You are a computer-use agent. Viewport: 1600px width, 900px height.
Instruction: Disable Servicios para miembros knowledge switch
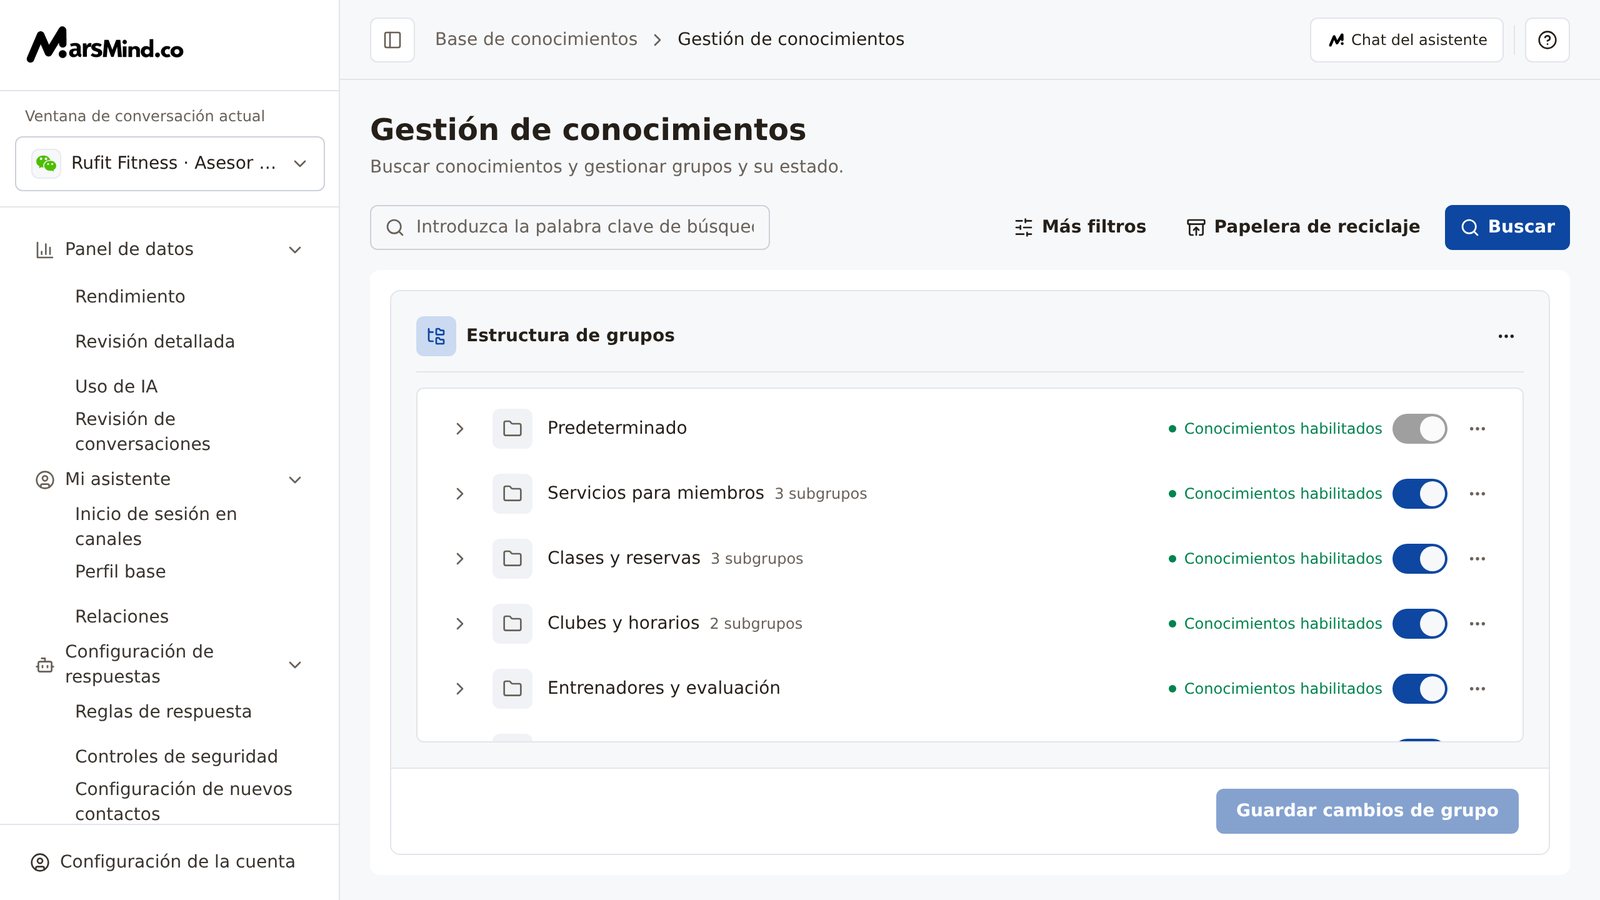point(1420,494)
